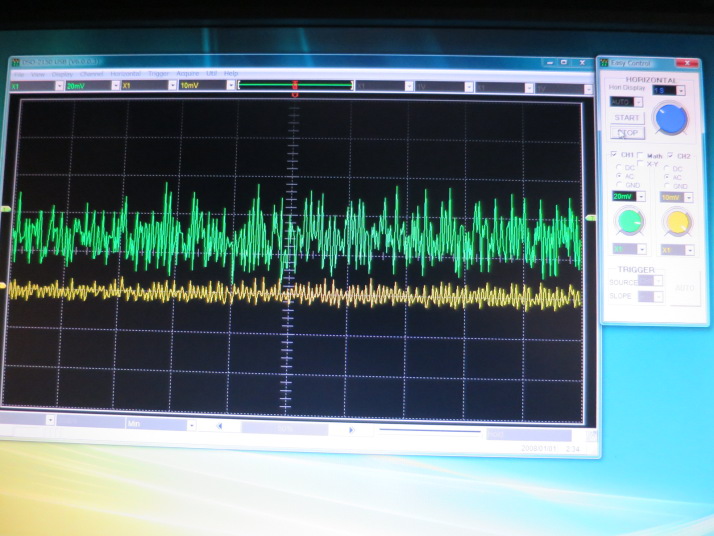Enable the Math checkbox

click(640, 156)
